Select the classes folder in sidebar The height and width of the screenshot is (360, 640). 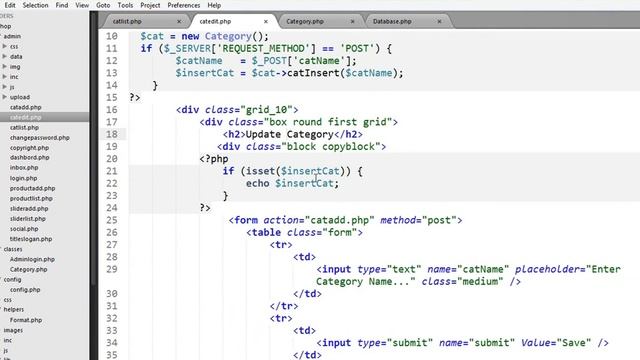(13, 249)
